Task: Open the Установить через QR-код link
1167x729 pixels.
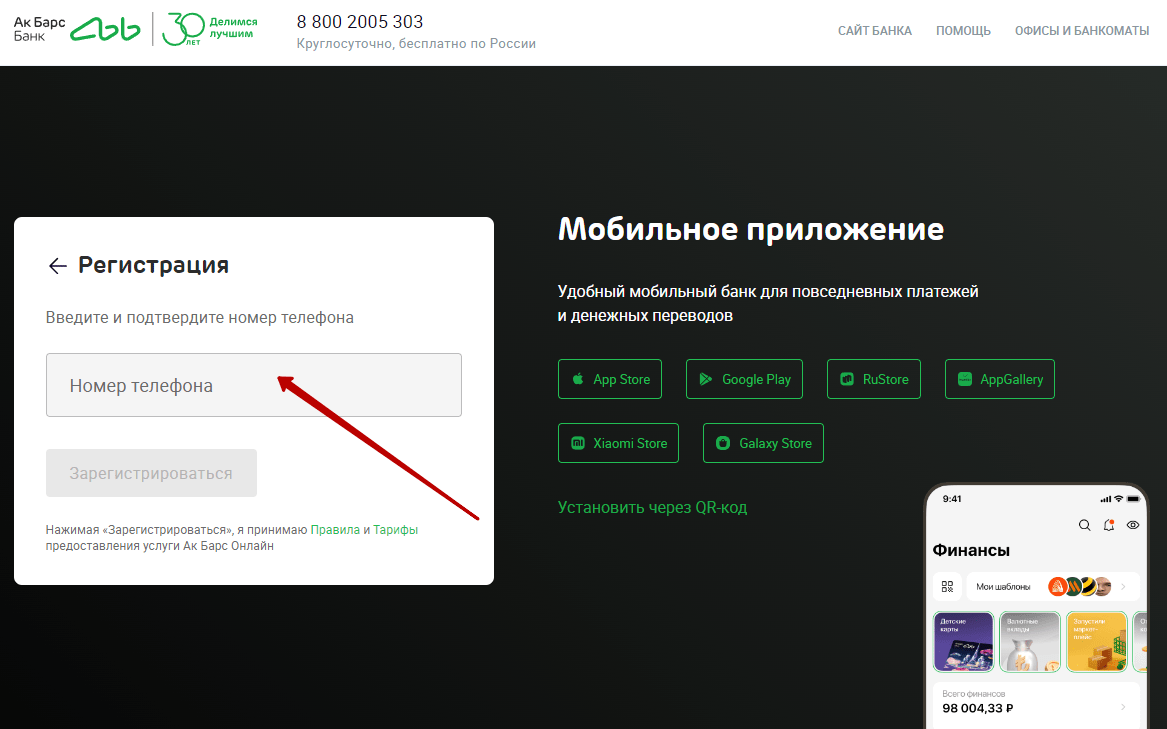Action: tap(652, 508)
